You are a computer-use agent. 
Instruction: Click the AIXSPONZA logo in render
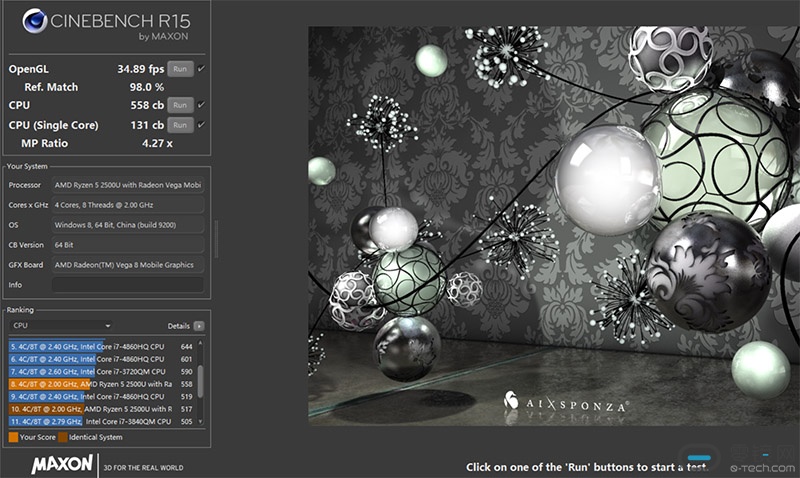coord(566,402)
